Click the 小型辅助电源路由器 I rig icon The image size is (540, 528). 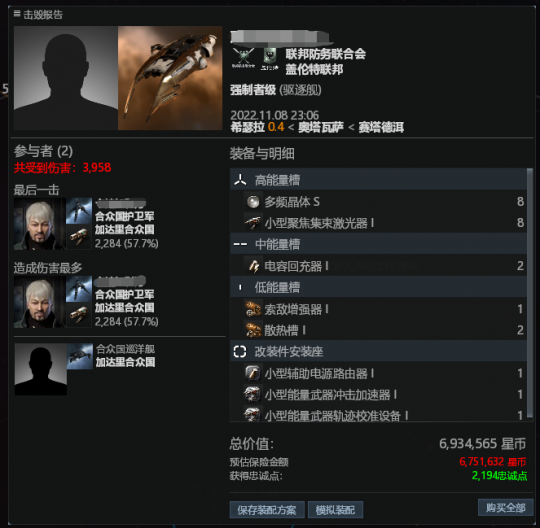[253, 373]
